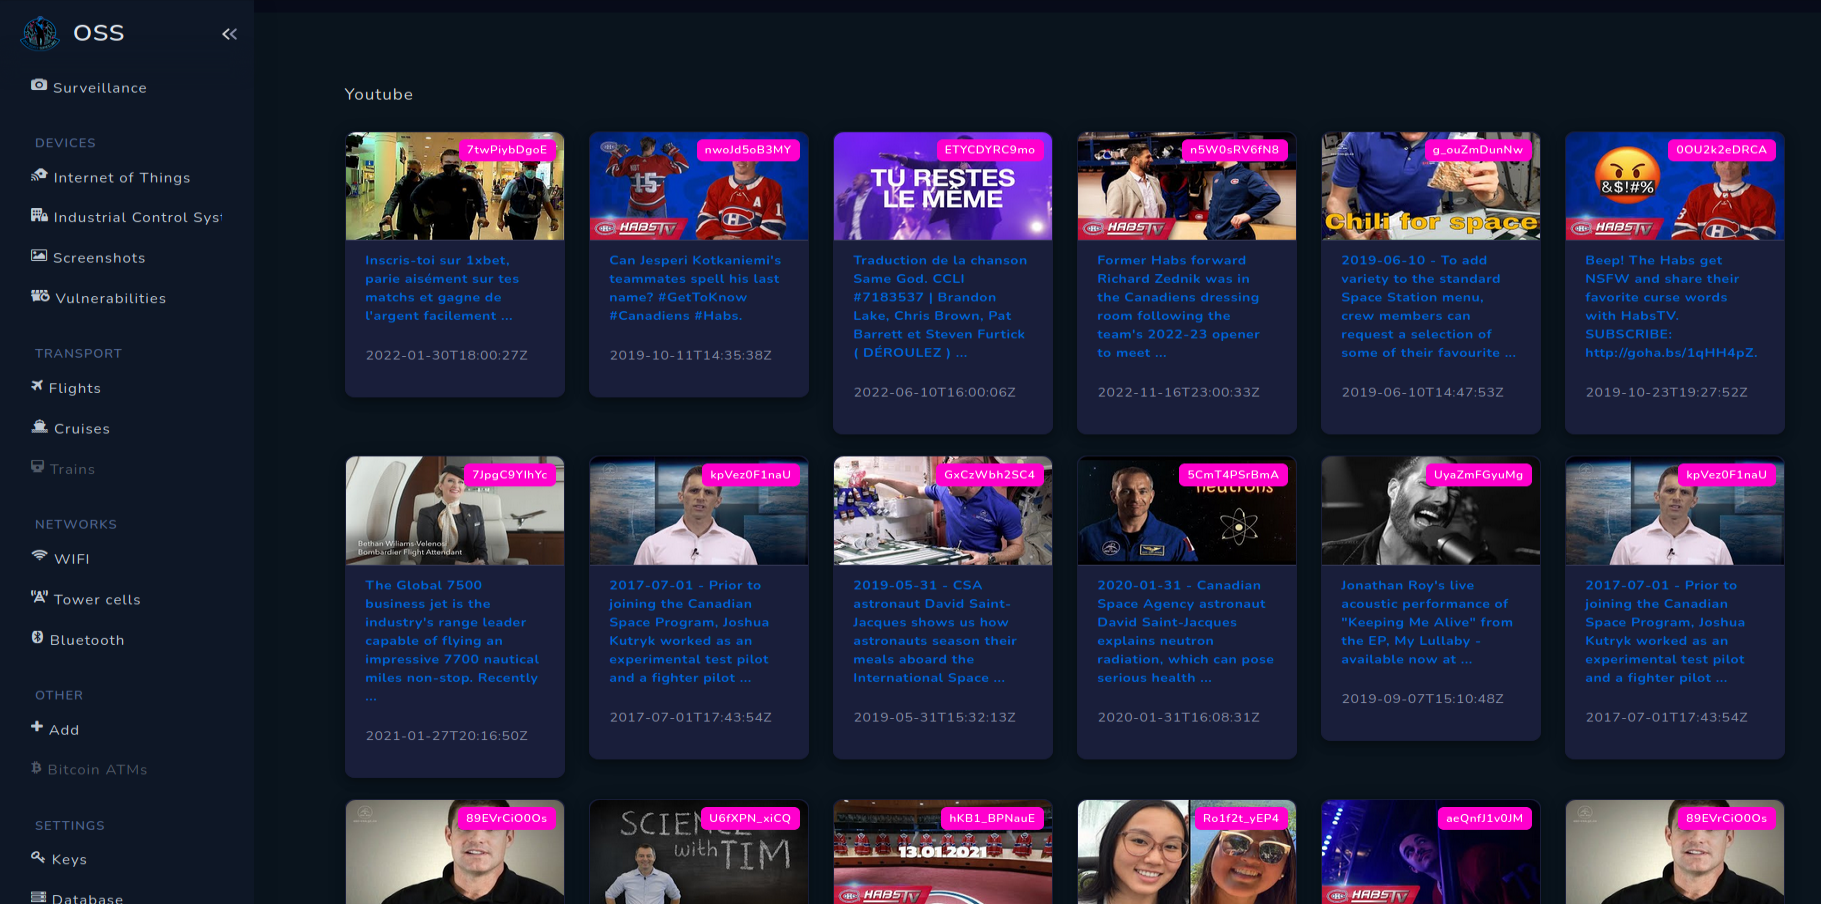Viewport: 1821px width, 904px height.
Task: Open airport police video thumbnail
Action: click(455, 186)
